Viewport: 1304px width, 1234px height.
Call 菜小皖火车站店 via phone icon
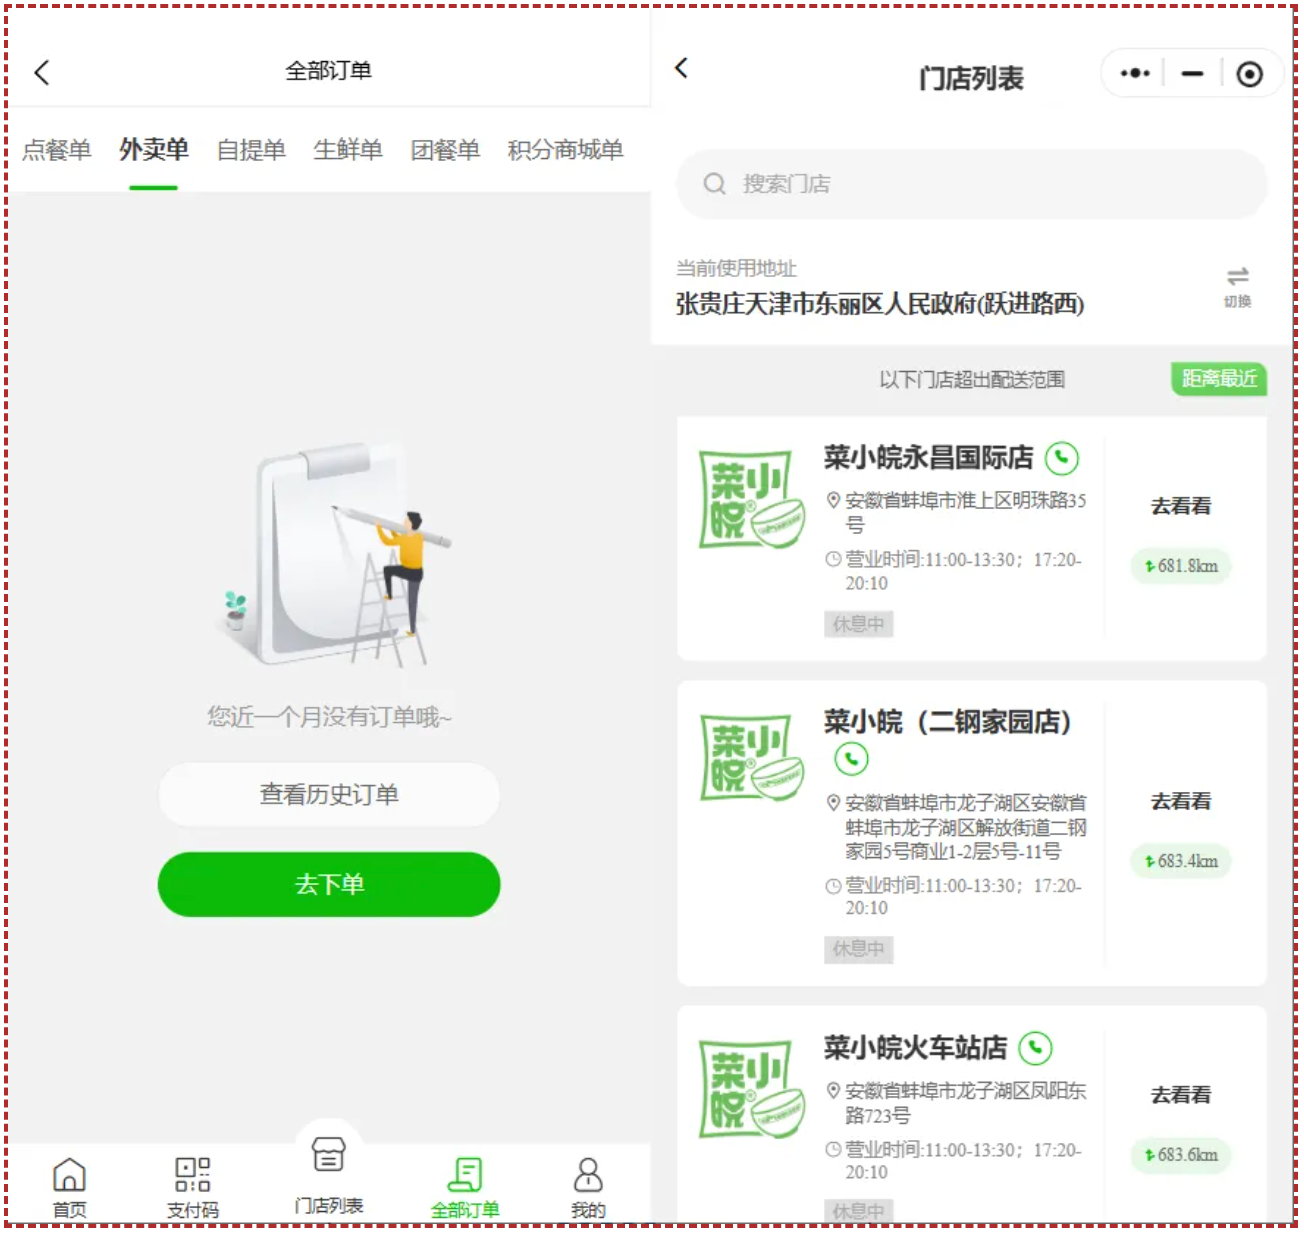click(1036, 1048)
